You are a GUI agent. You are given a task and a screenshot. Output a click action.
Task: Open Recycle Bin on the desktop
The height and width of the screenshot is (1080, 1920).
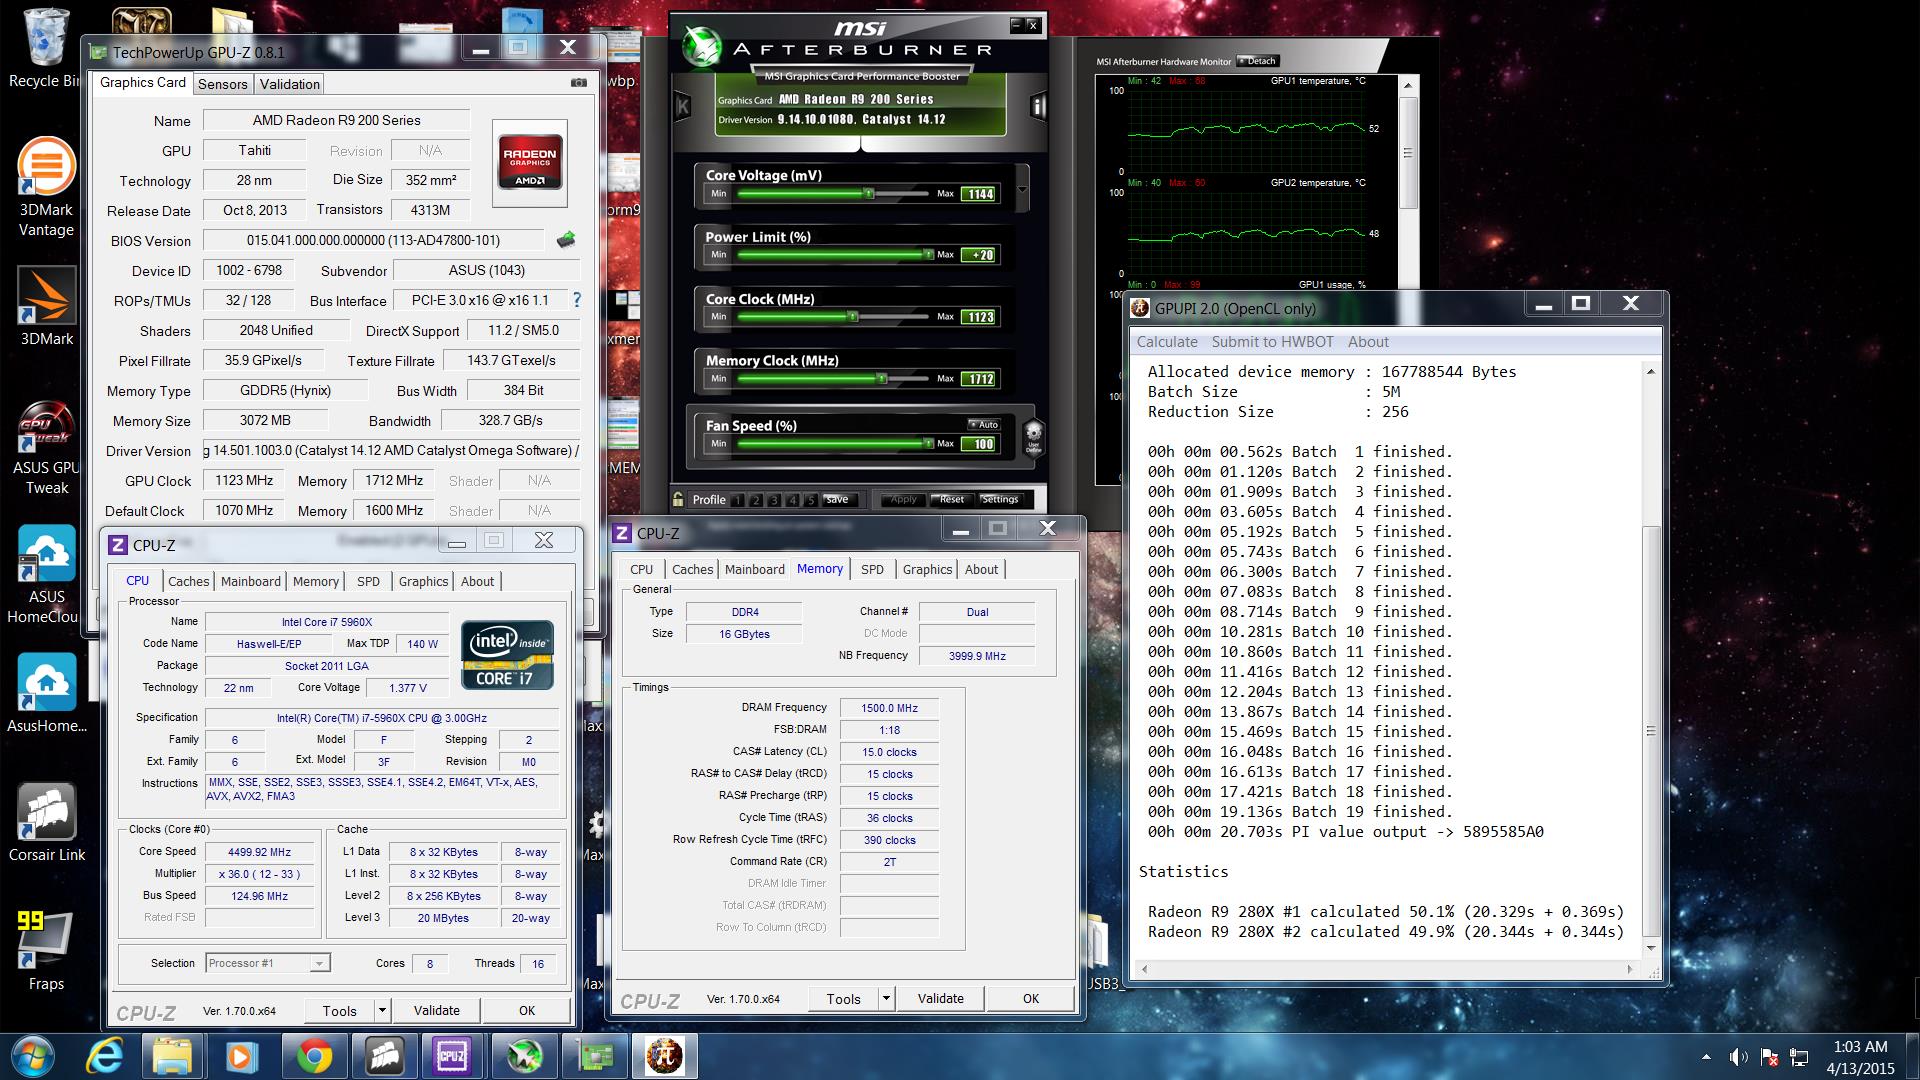(x=45, y=48)
